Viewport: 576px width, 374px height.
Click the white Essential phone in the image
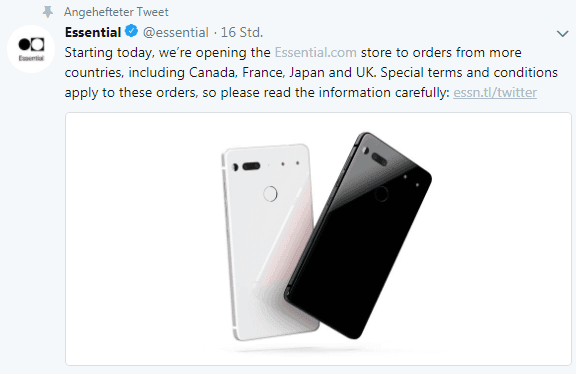tap(268, 241)
